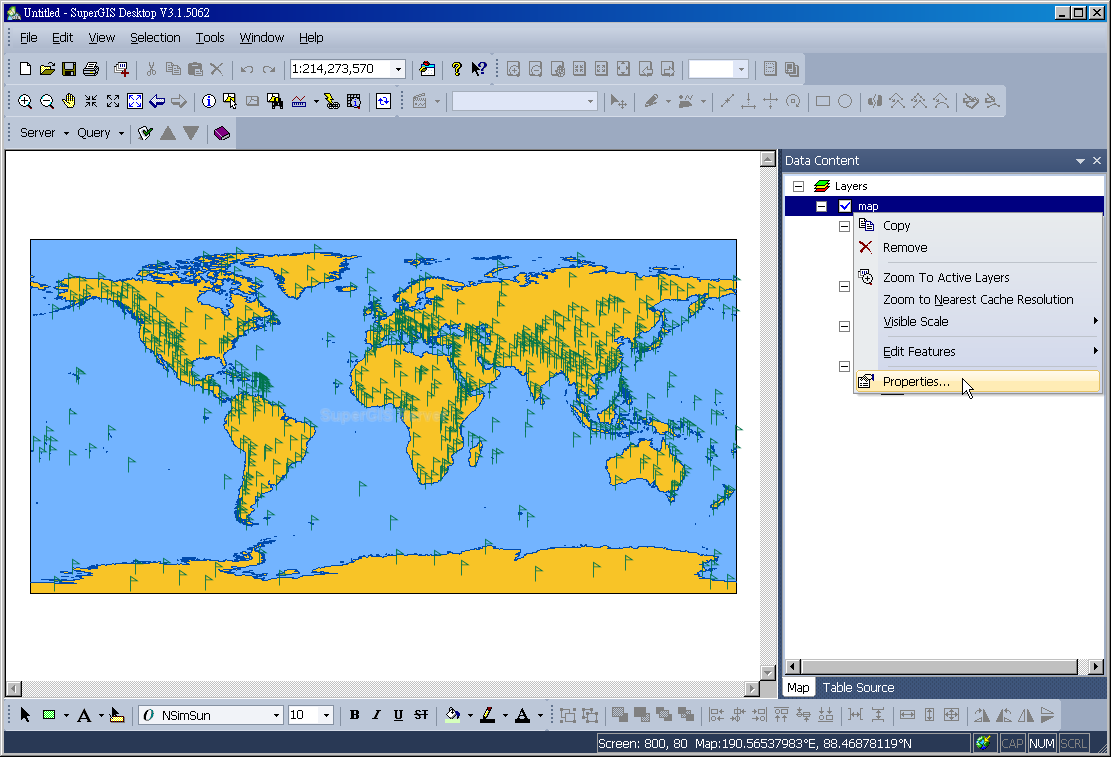Toggle italic text formatting
1111x757 pixels.
pyautogui.click(x=376, y=715)
